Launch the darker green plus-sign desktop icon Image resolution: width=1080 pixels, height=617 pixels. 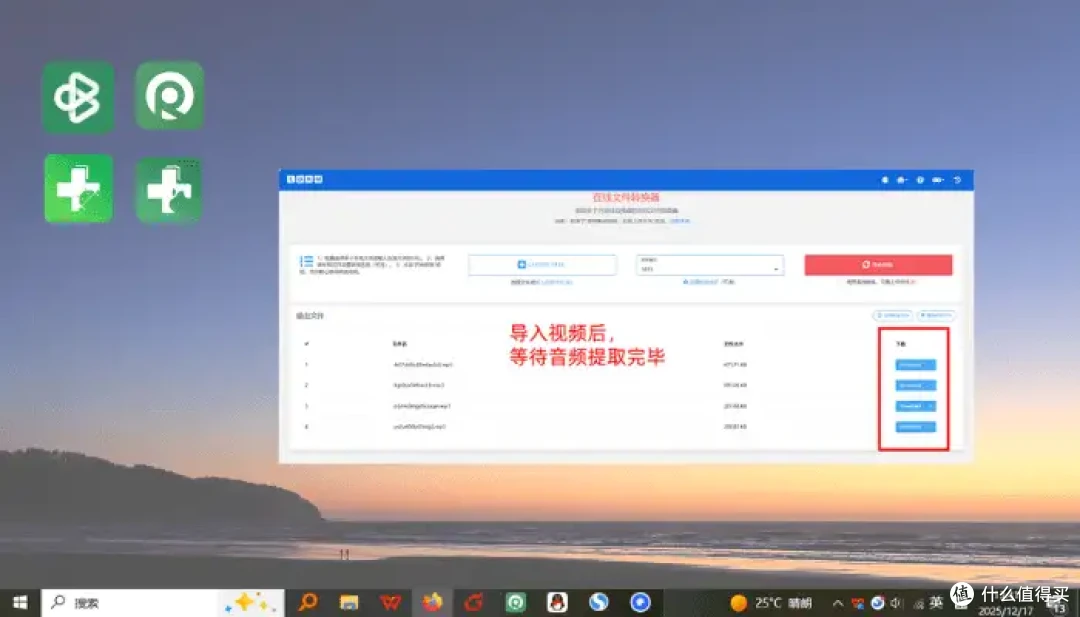tap(169, 189)
